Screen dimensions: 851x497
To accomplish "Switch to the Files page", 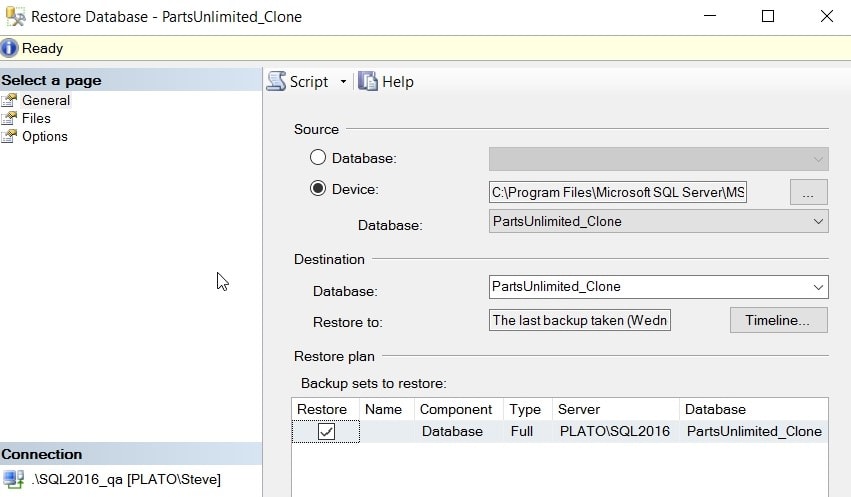I will coord(36,118).
